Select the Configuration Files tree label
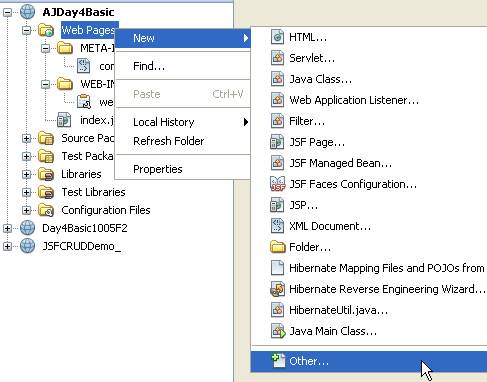Image resolution: width=487 pixels, height=382 pixels. click(106, 210)
